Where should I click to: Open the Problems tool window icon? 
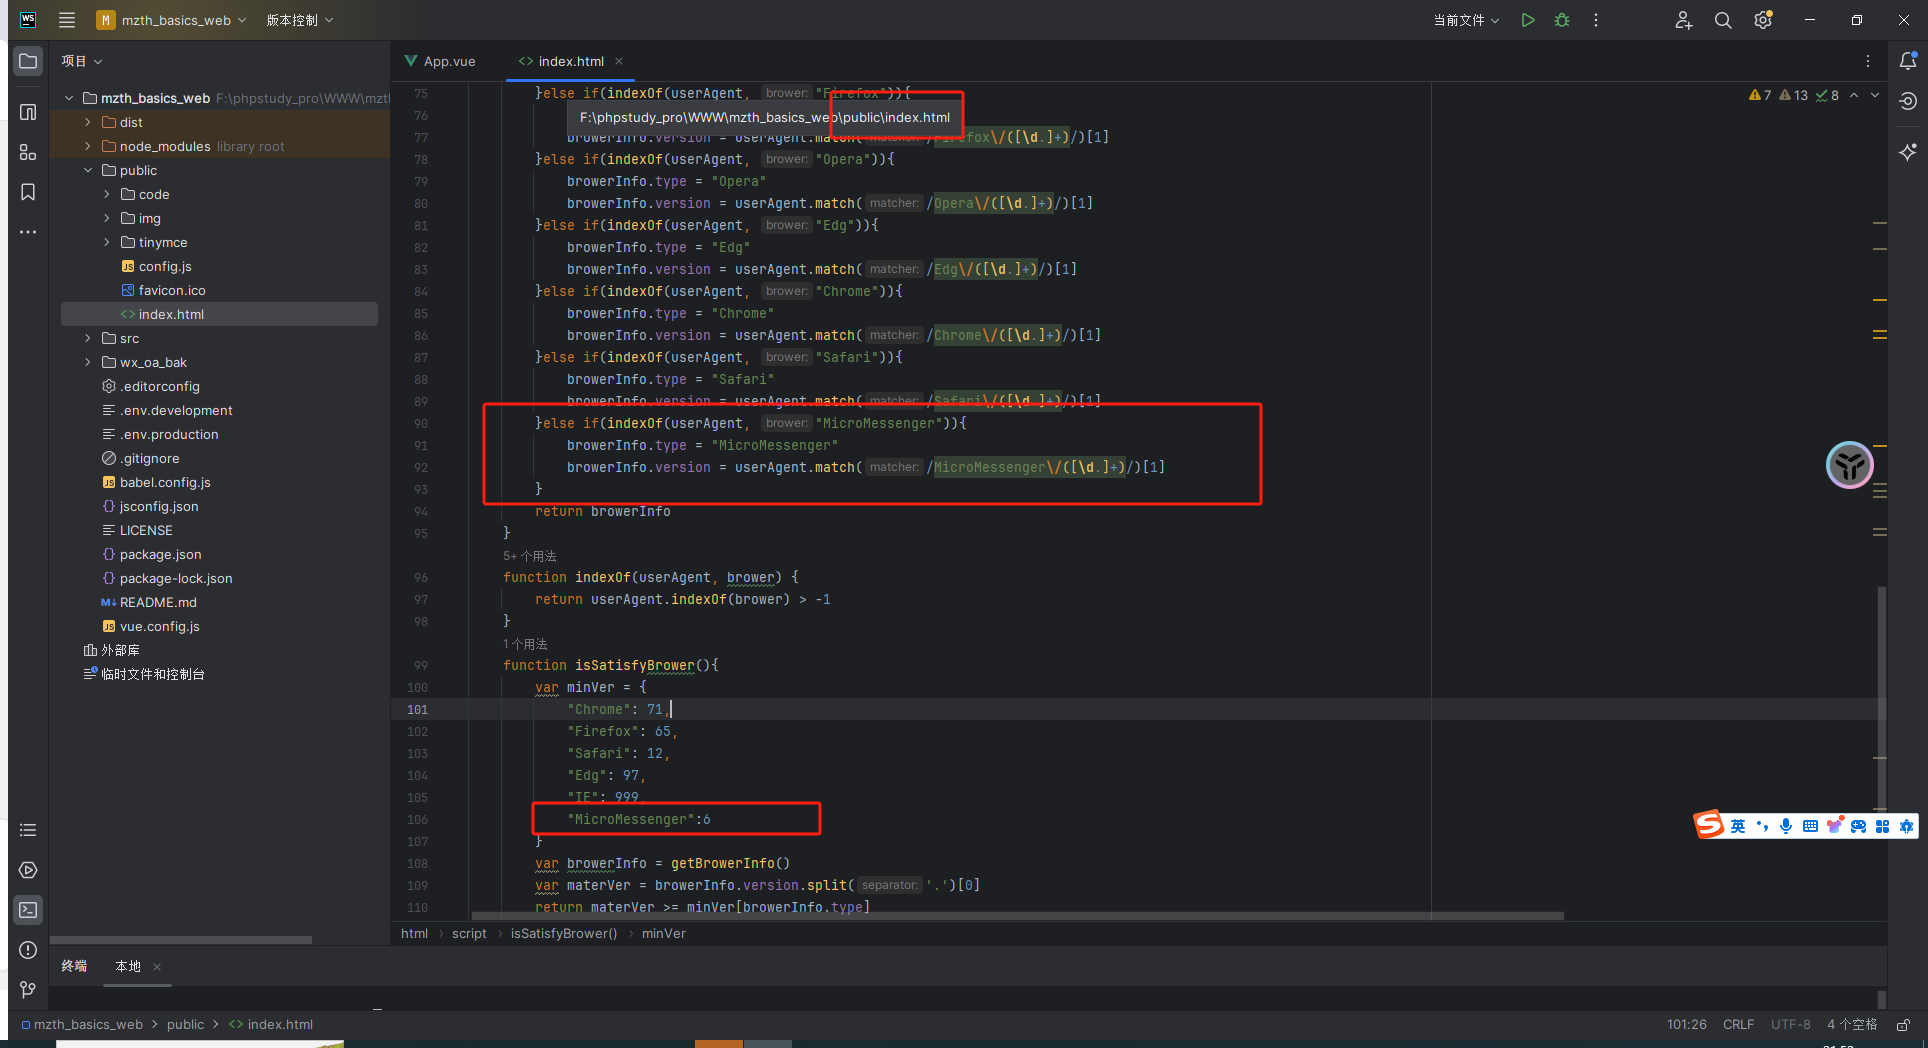point(28,950)
